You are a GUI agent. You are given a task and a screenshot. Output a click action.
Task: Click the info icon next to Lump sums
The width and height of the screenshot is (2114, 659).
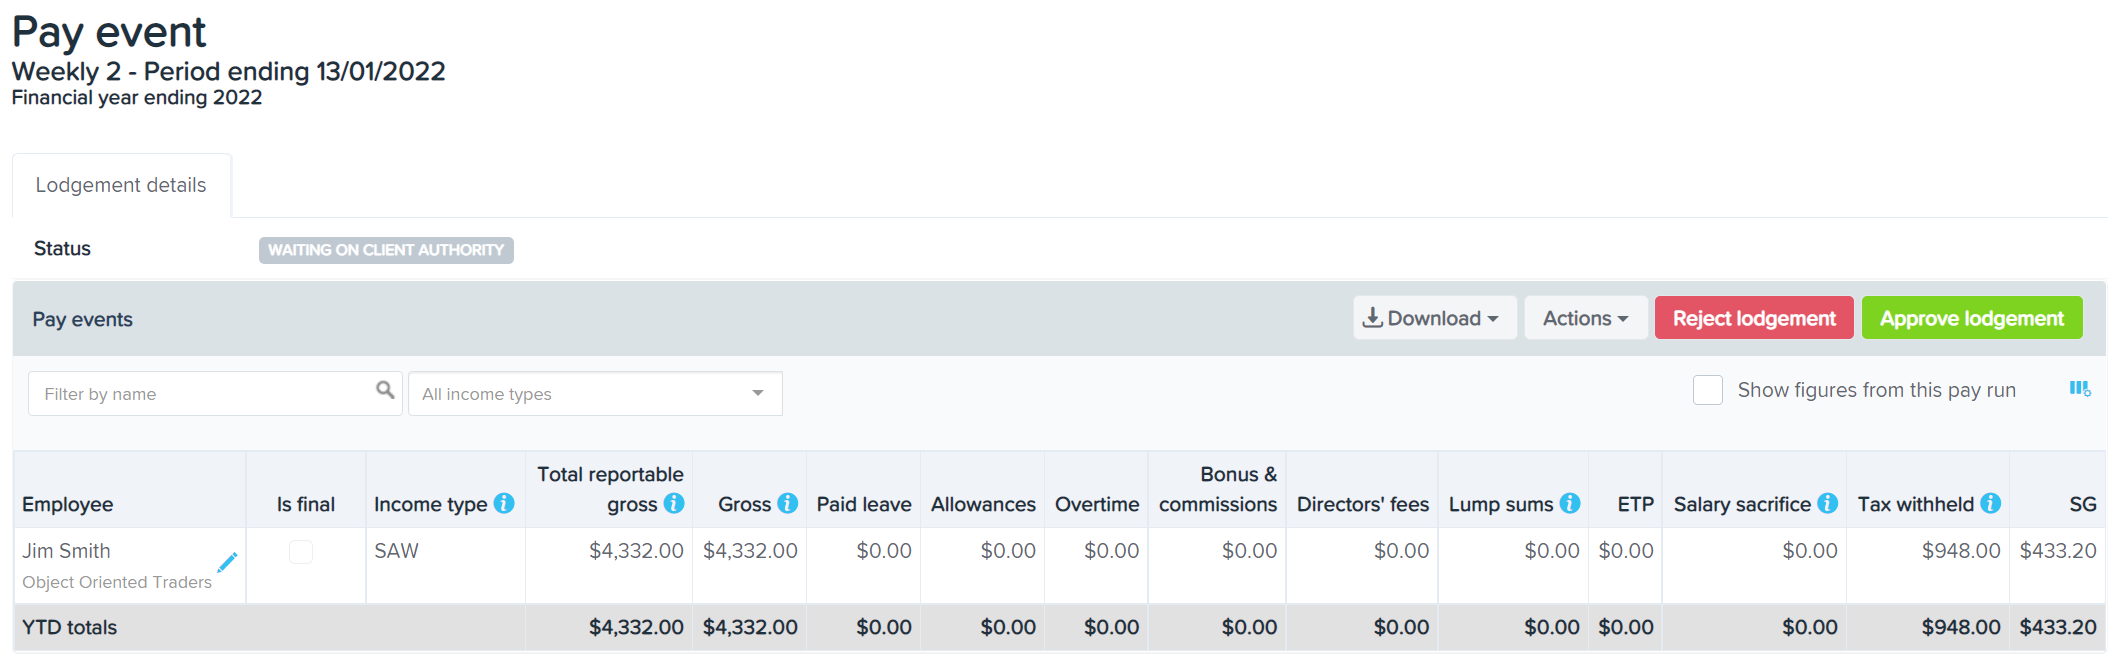click(1570, 504)
